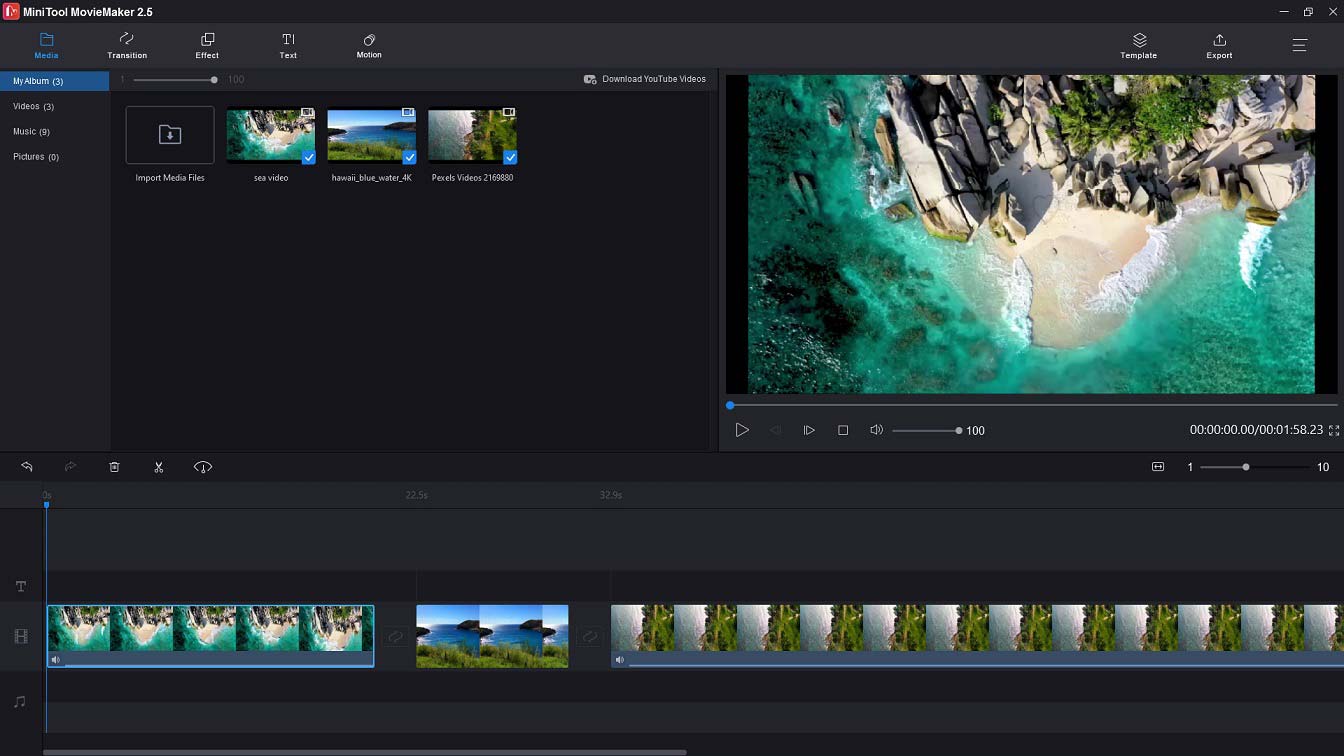Open the Export dialog
Viewport: 1344px width, 756px height.
[x=1219, y=45]
